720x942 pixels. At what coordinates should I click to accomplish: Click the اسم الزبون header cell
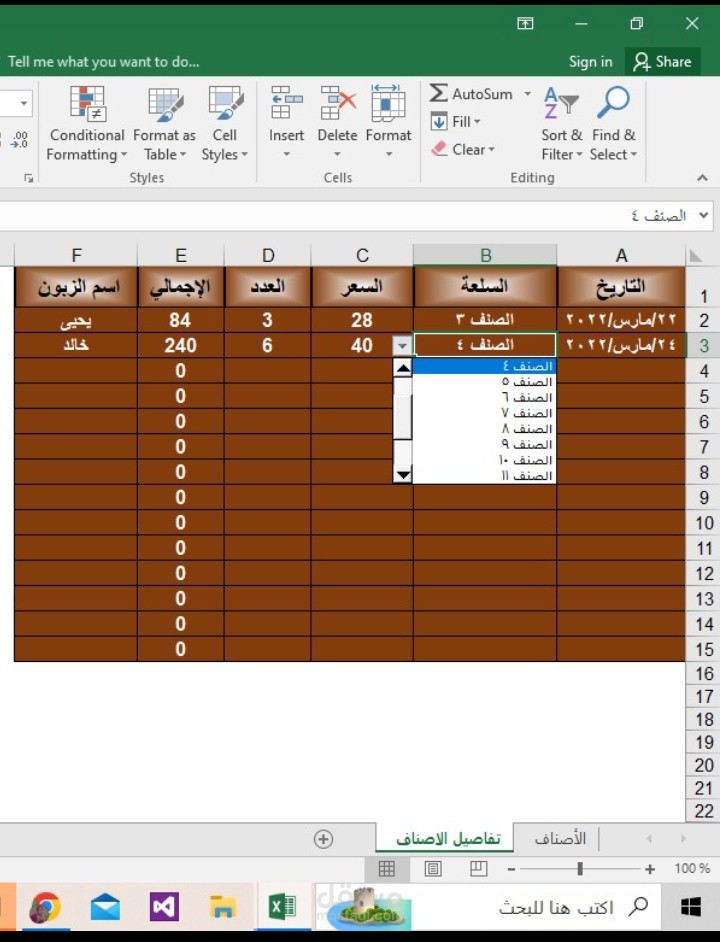click(x=76, y=287)
